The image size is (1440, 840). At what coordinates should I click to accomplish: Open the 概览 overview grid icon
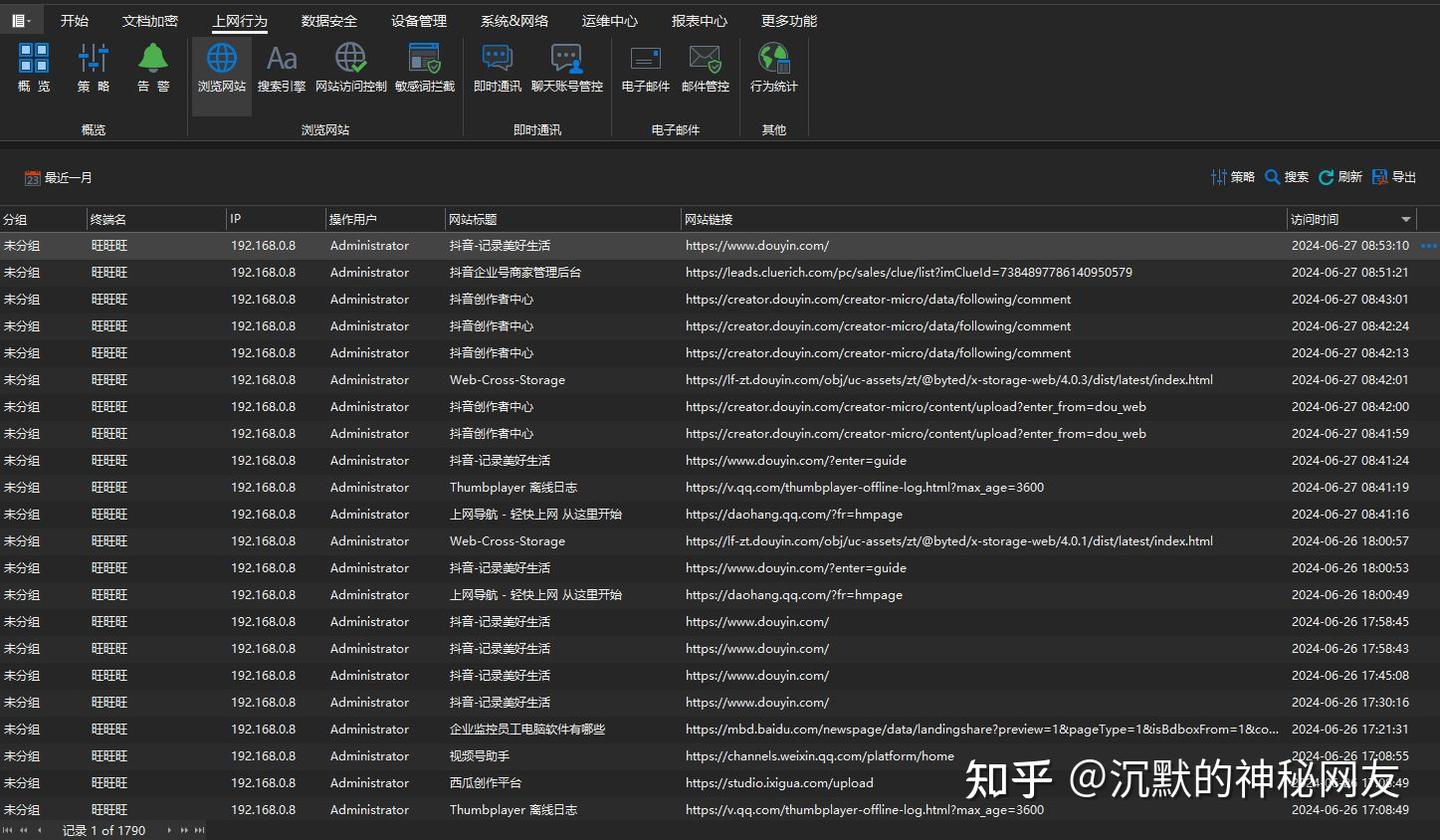[x=34, y=68]
